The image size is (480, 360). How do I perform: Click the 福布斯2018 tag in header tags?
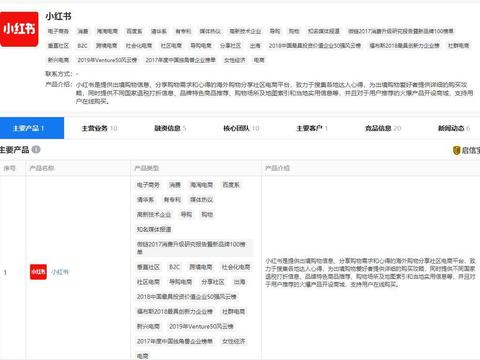(405, 46)
